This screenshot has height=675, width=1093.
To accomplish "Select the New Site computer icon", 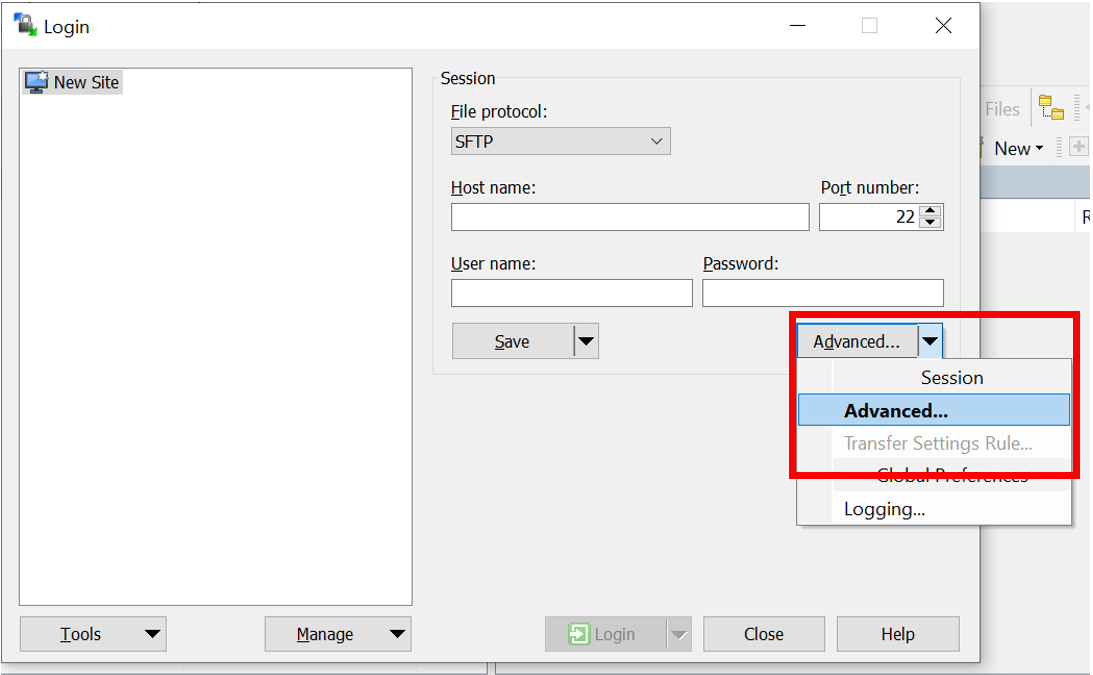I will click(x=37, y=82).
